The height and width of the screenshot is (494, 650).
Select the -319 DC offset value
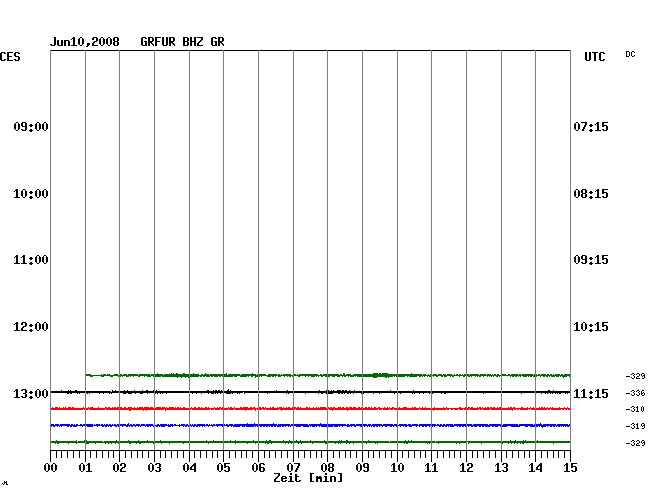coord(635,426)
